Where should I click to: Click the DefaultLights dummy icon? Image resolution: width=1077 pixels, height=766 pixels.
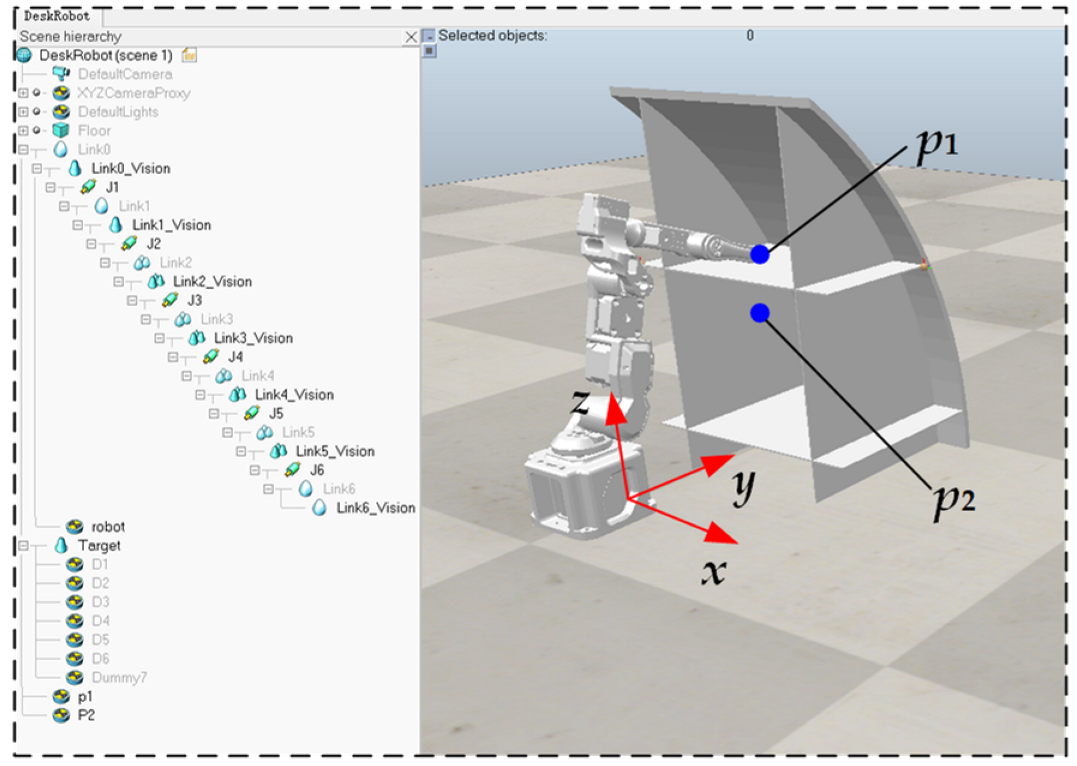point(62,111)
